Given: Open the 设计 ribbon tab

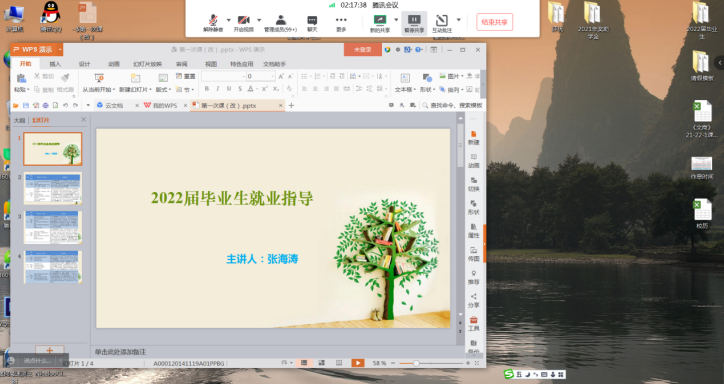Looking at the screenshot, I should tap(84, 64).
